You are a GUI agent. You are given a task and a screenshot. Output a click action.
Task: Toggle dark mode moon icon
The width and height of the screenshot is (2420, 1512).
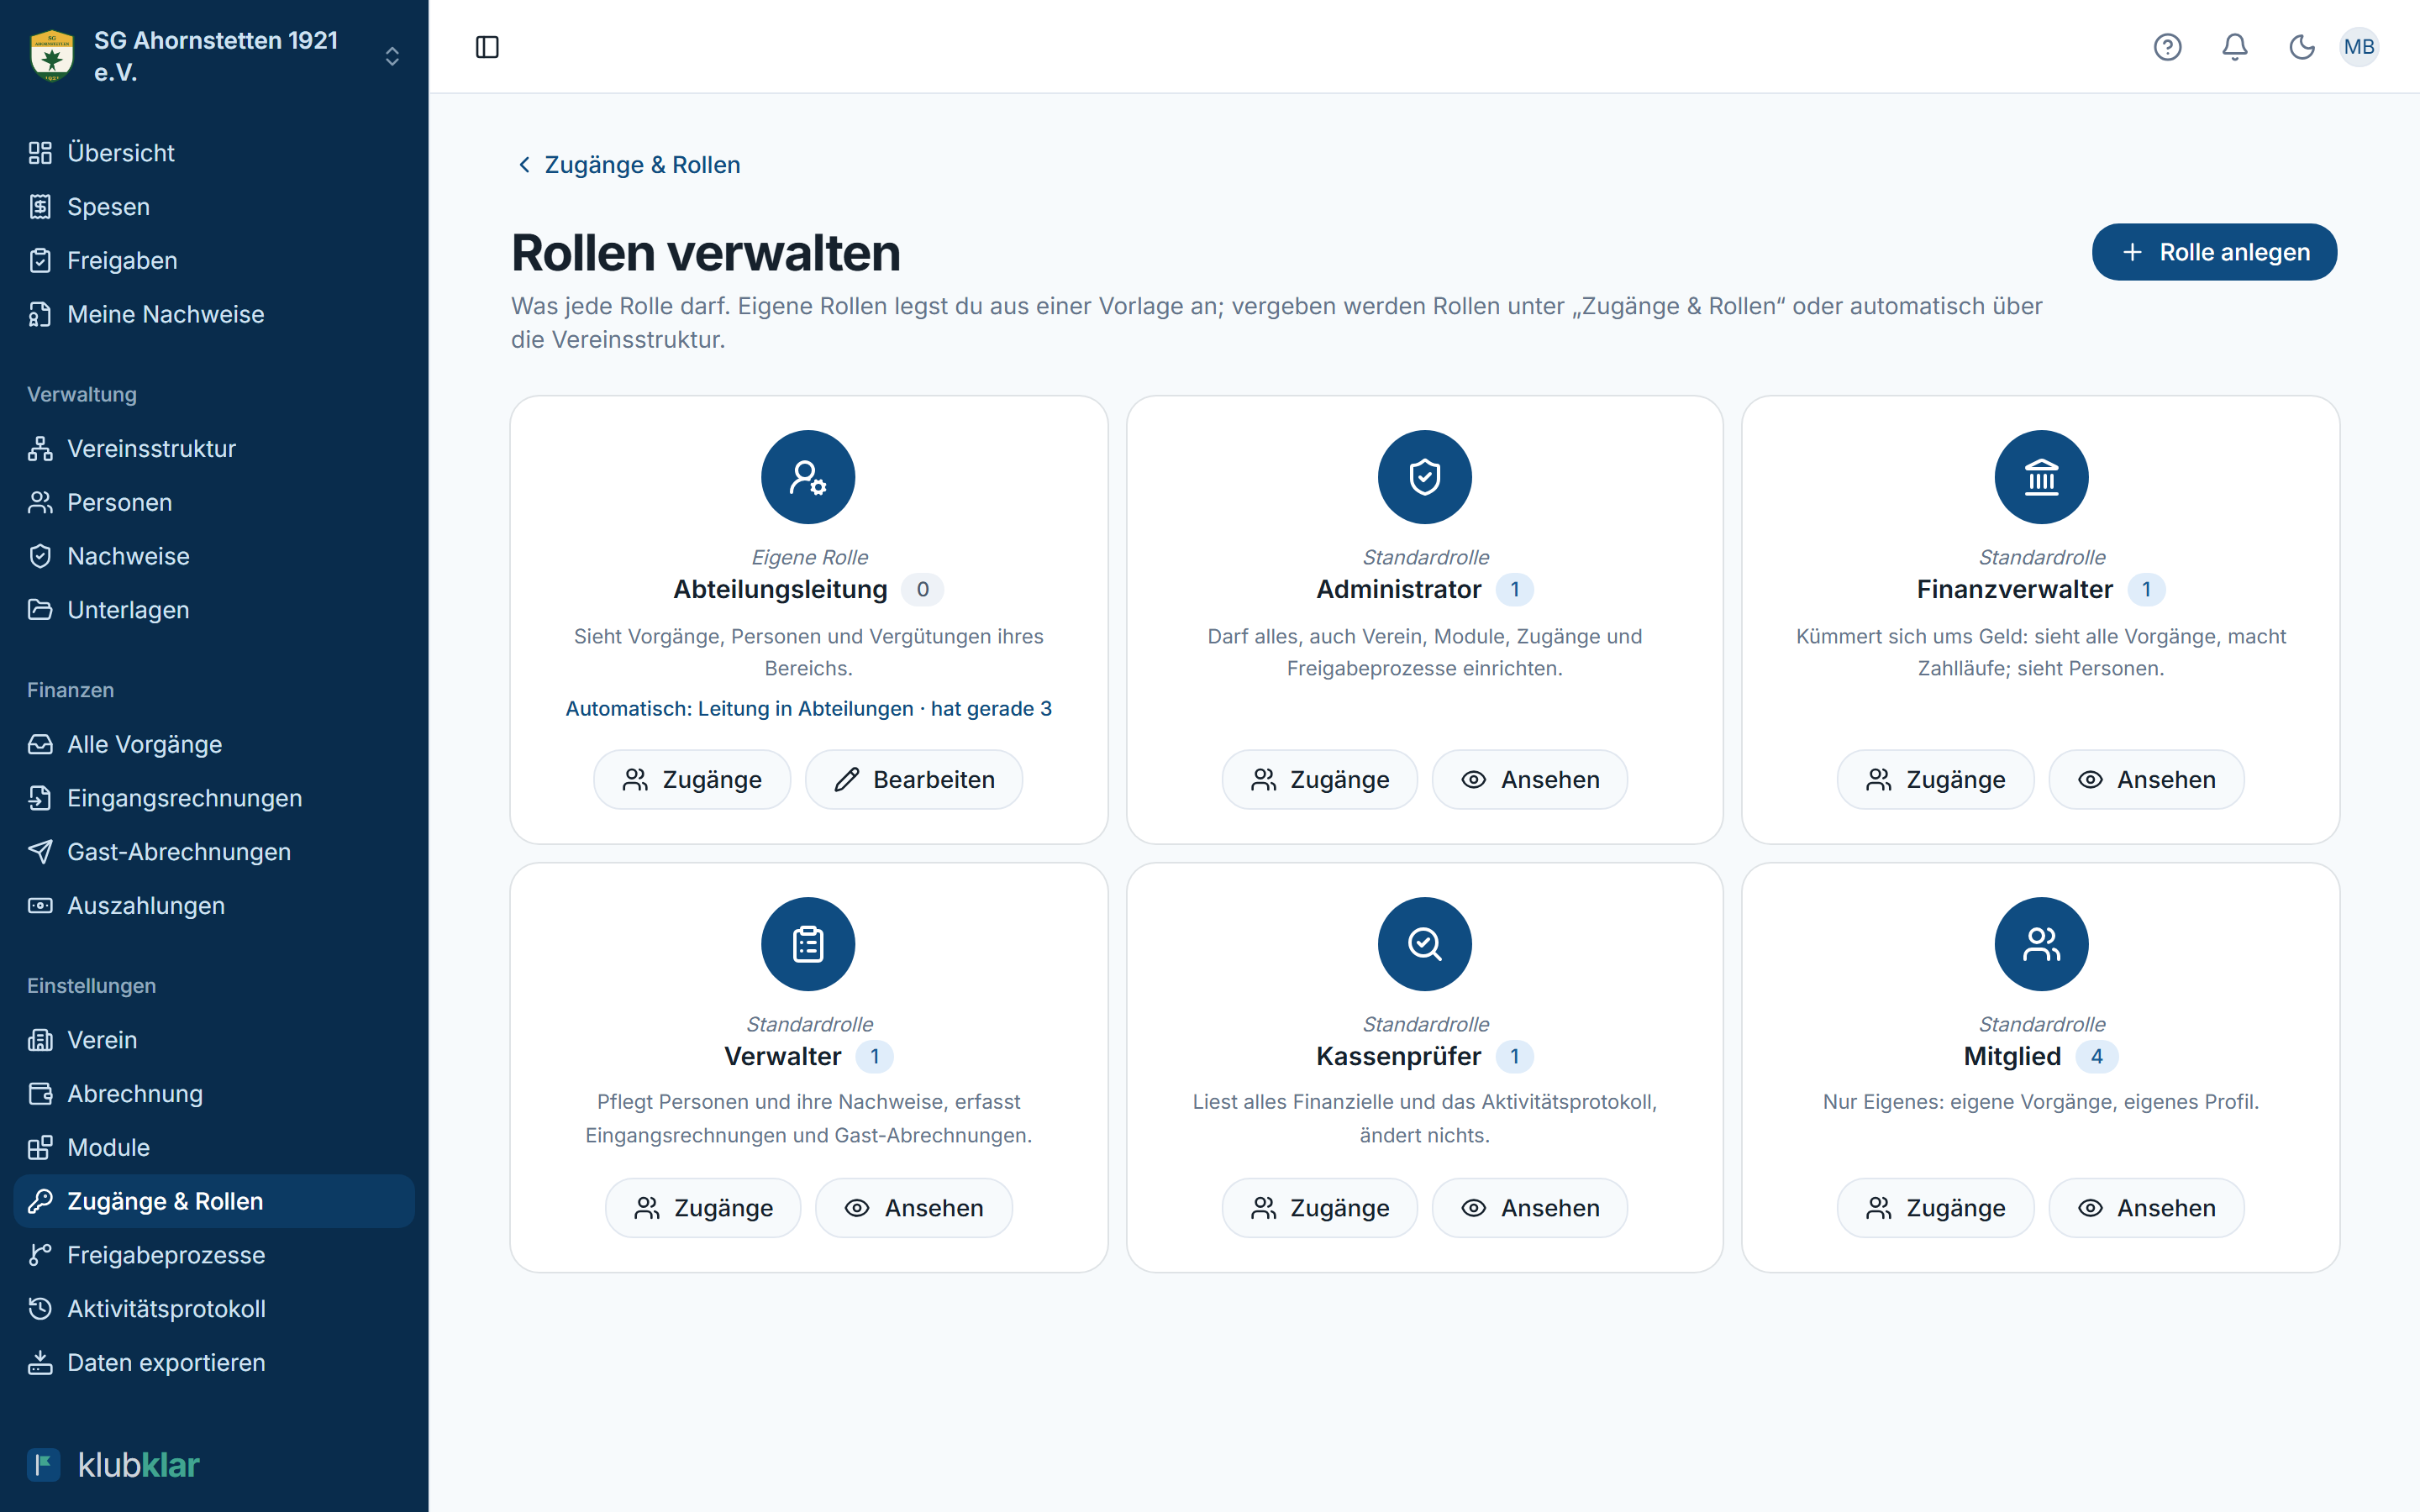[2302, 47]
